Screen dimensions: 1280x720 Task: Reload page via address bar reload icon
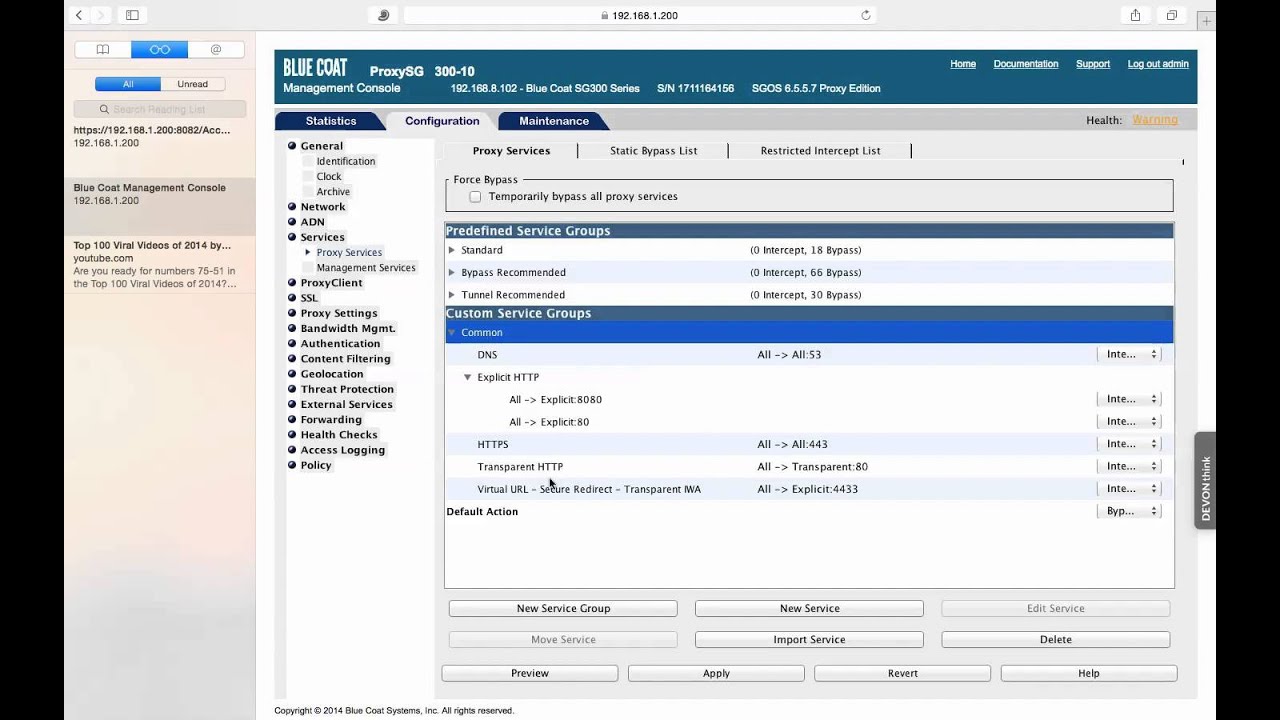click(x=866, y=15)
